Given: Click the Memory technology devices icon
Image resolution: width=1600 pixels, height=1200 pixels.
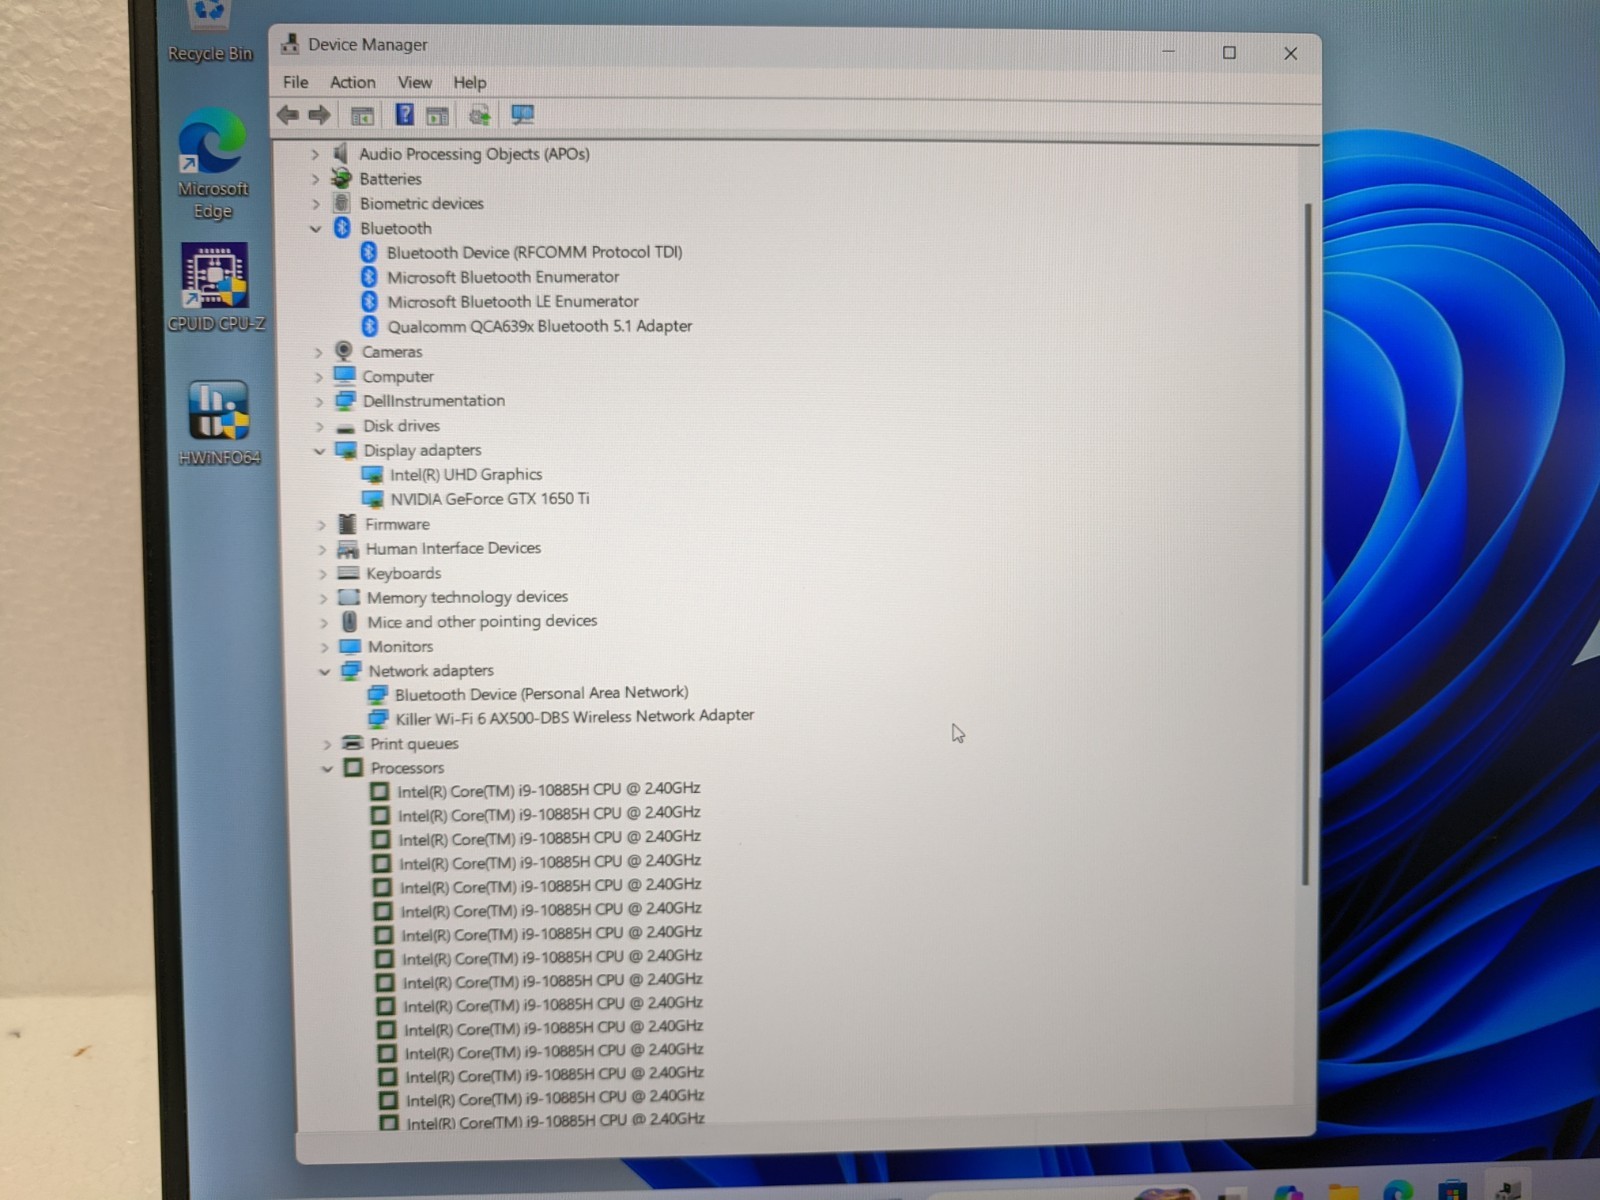Looking at the screenshot, I should 349,597.
